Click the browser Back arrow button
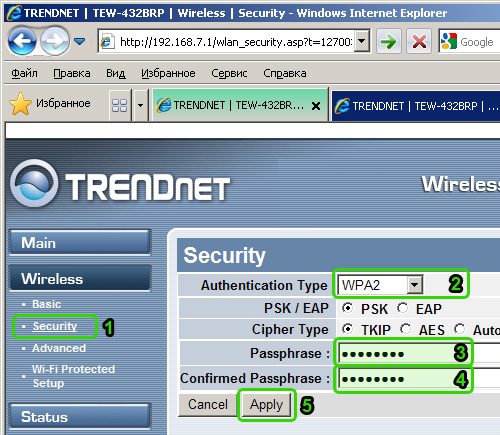Image resolution: width=500 pixels, height=435 pixels. [x=22, y=41]
